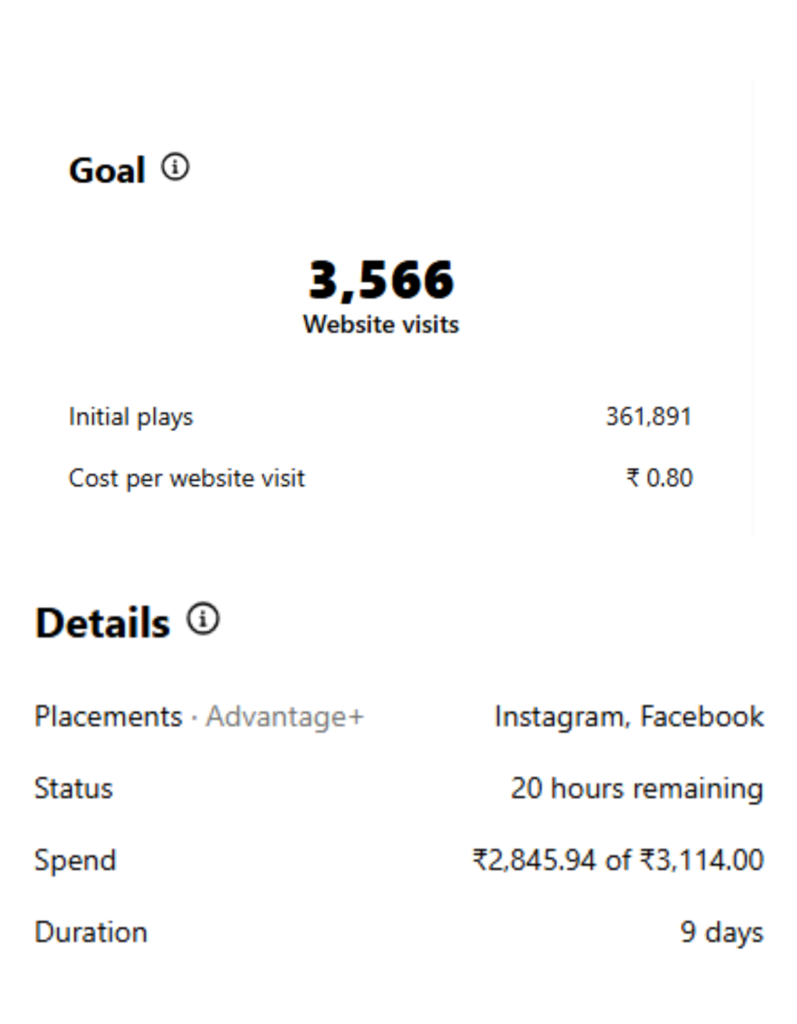Select the Details heading info circle
Viewport: 797px width, 1024px height.
point(203,620)
